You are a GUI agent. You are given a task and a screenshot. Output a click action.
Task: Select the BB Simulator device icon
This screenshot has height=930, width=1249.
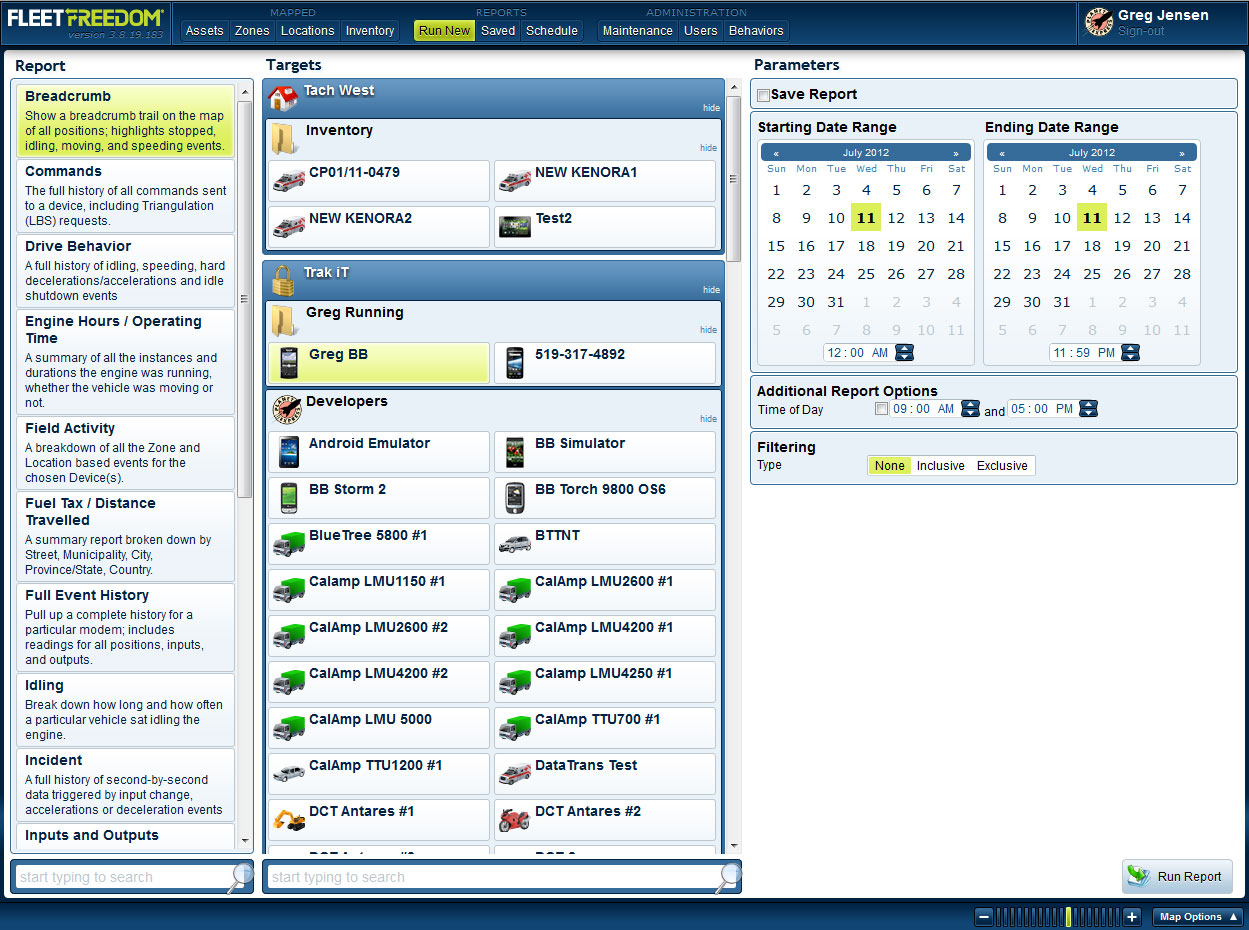pyautogui.click(x=515, y=452)
